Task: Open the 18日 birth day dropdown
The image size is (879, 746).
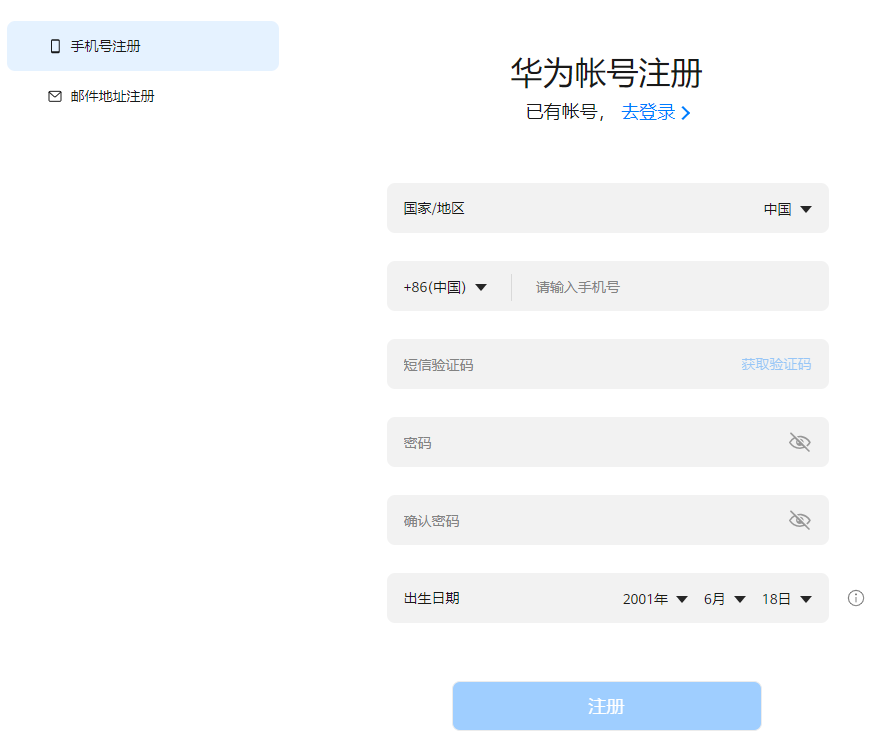Action: [x=787, y=599]
